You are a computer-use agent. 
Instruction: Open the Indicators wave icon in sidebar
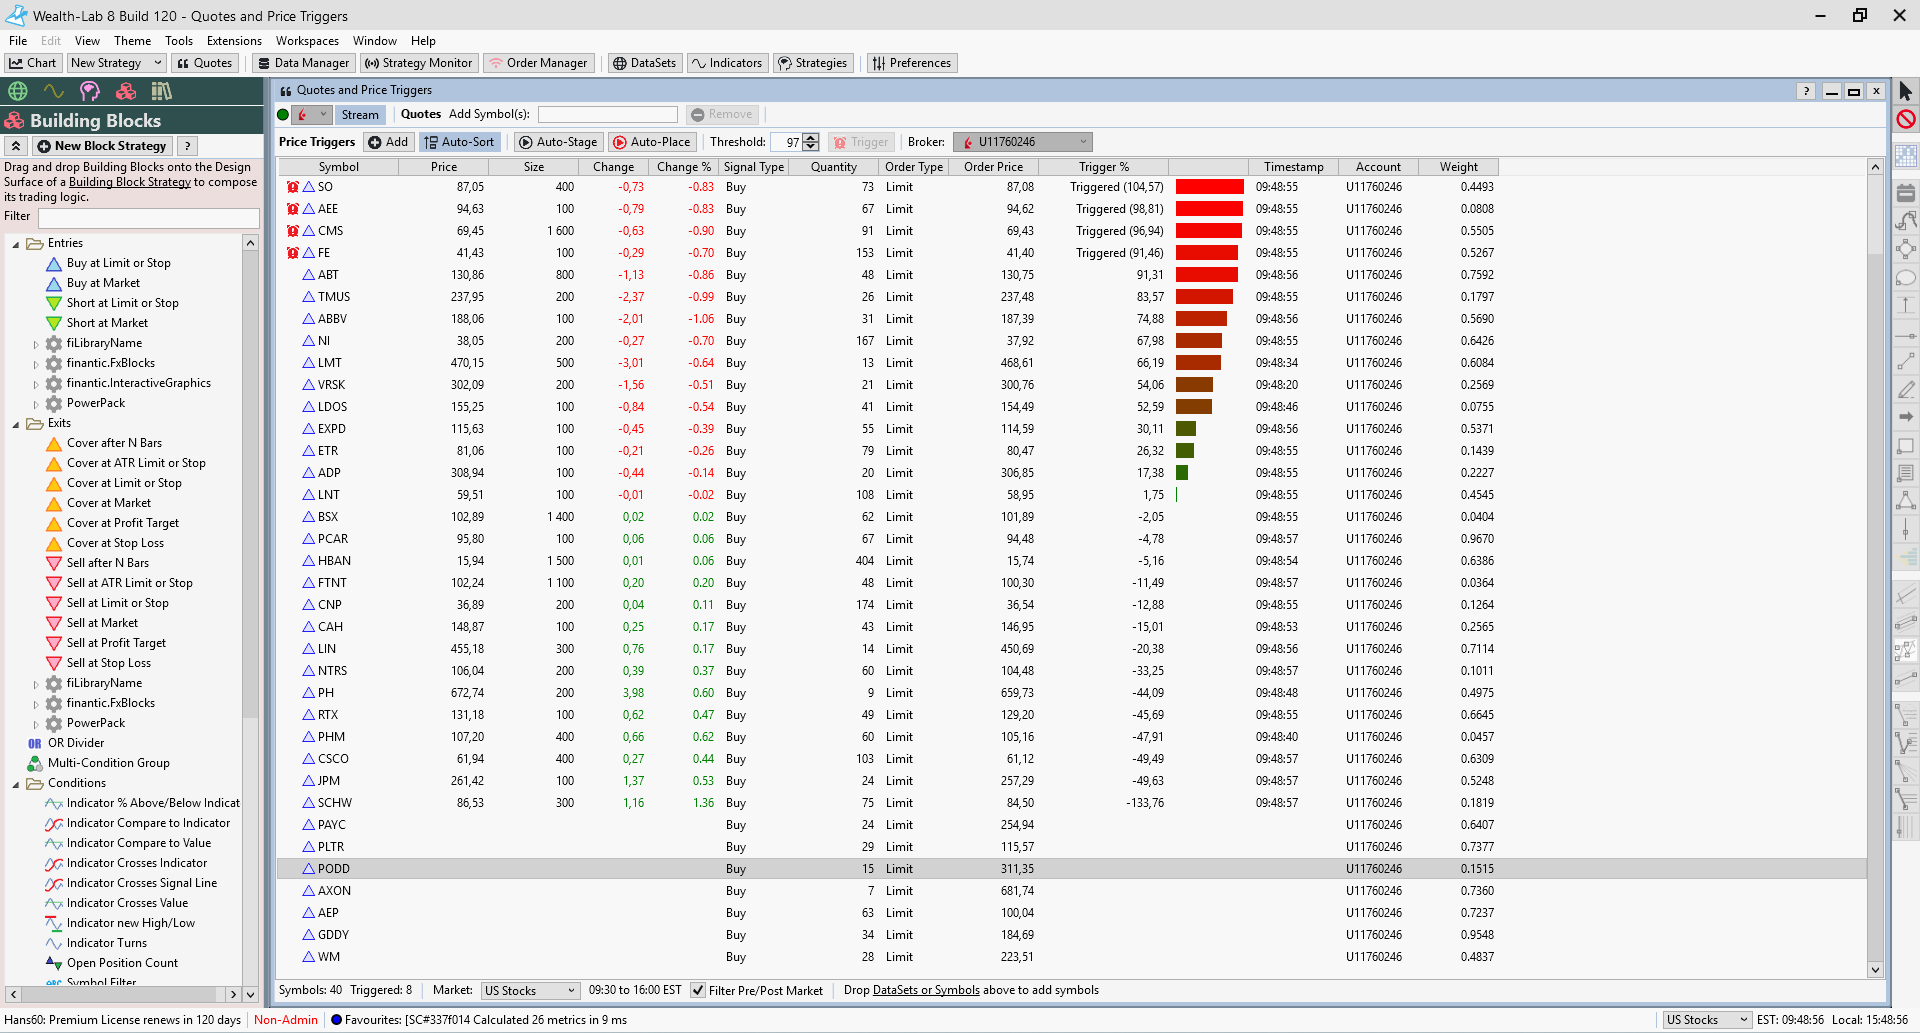point(54,91)
